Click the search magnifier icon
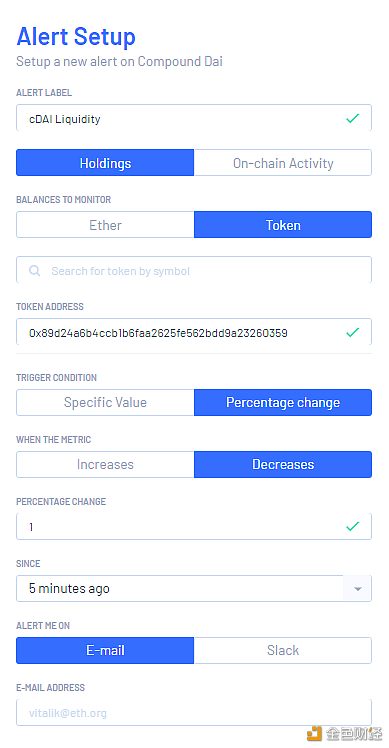The image size is (389, 748). 34,271
